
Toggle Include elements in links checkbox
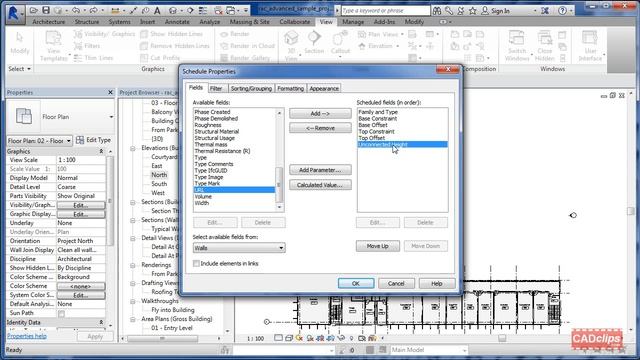click(x=196, y=263)
